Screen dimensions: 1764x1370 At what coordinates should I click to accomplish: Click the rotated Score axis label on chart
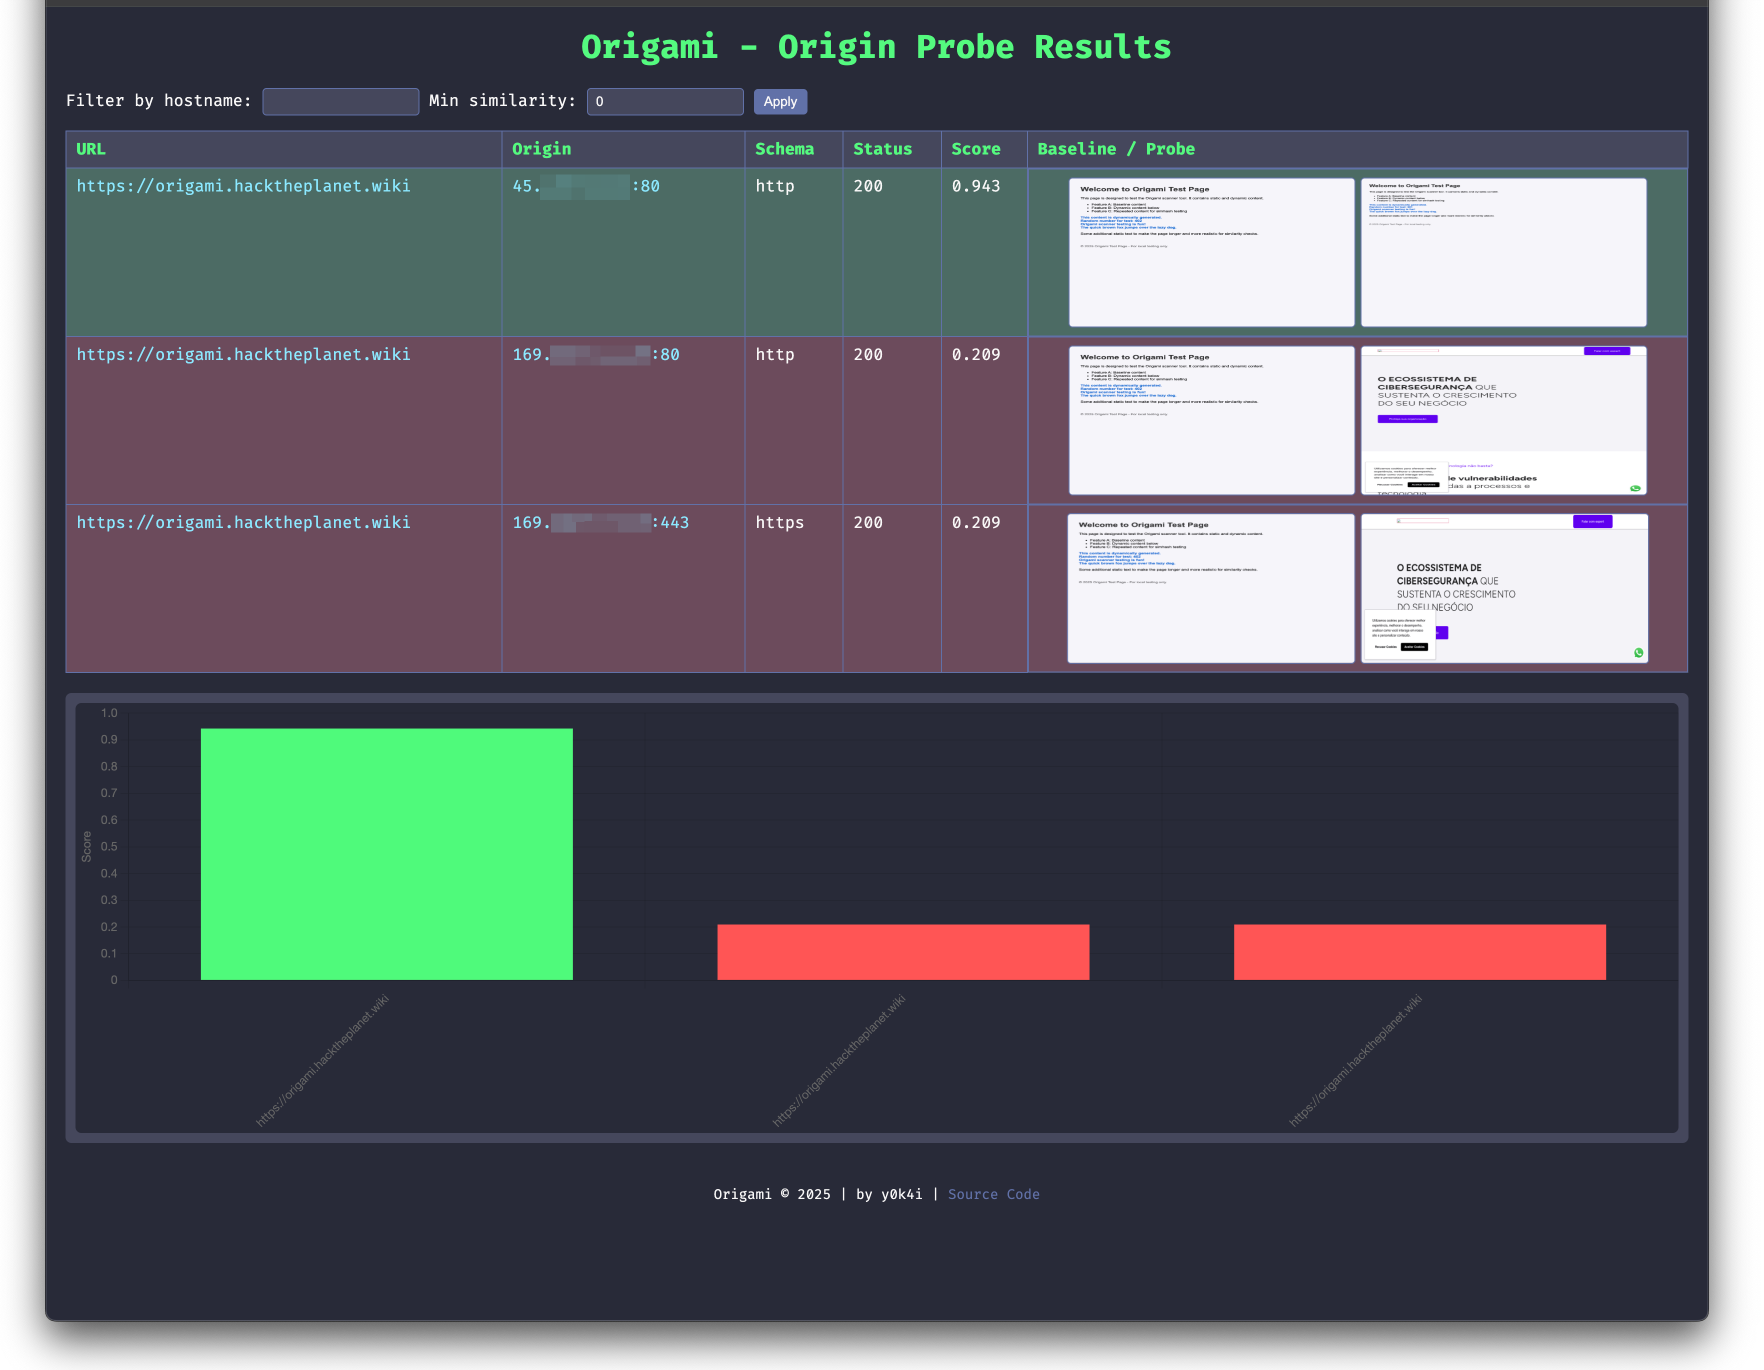coord(87,847)
